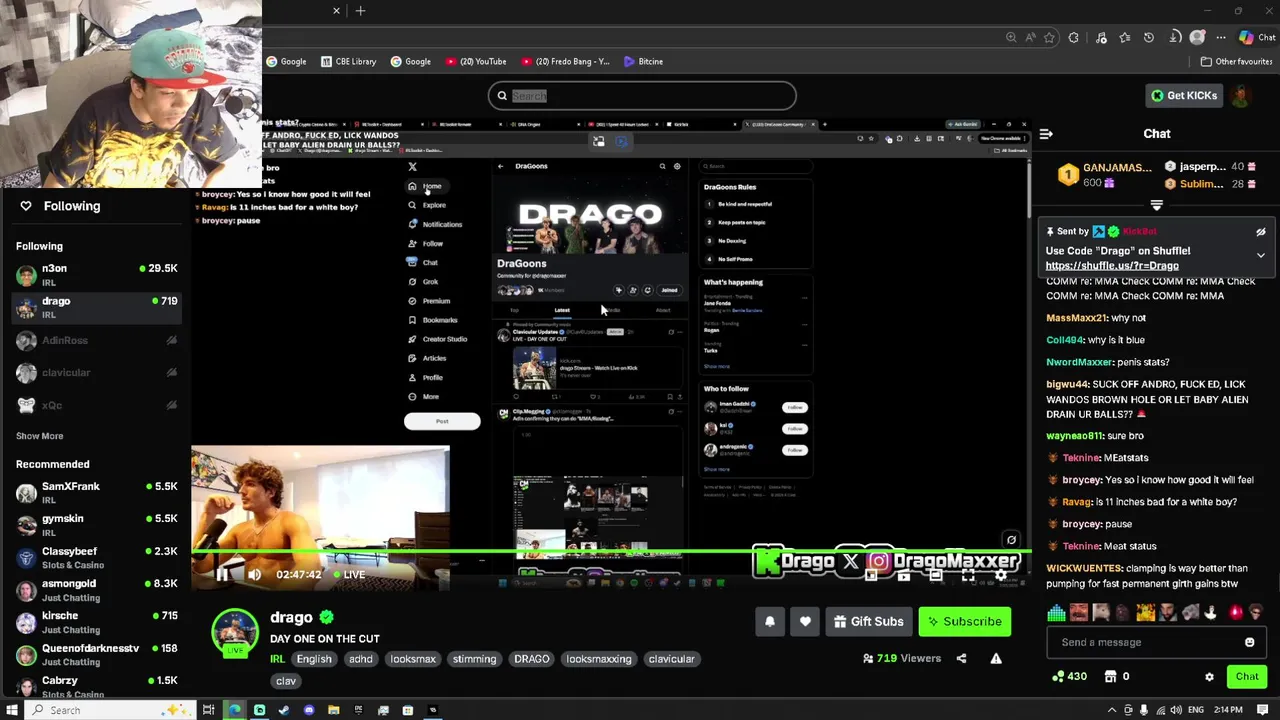Subscribe to drago's channel
Screen dimensions: 1280x720
click(965, 621)
